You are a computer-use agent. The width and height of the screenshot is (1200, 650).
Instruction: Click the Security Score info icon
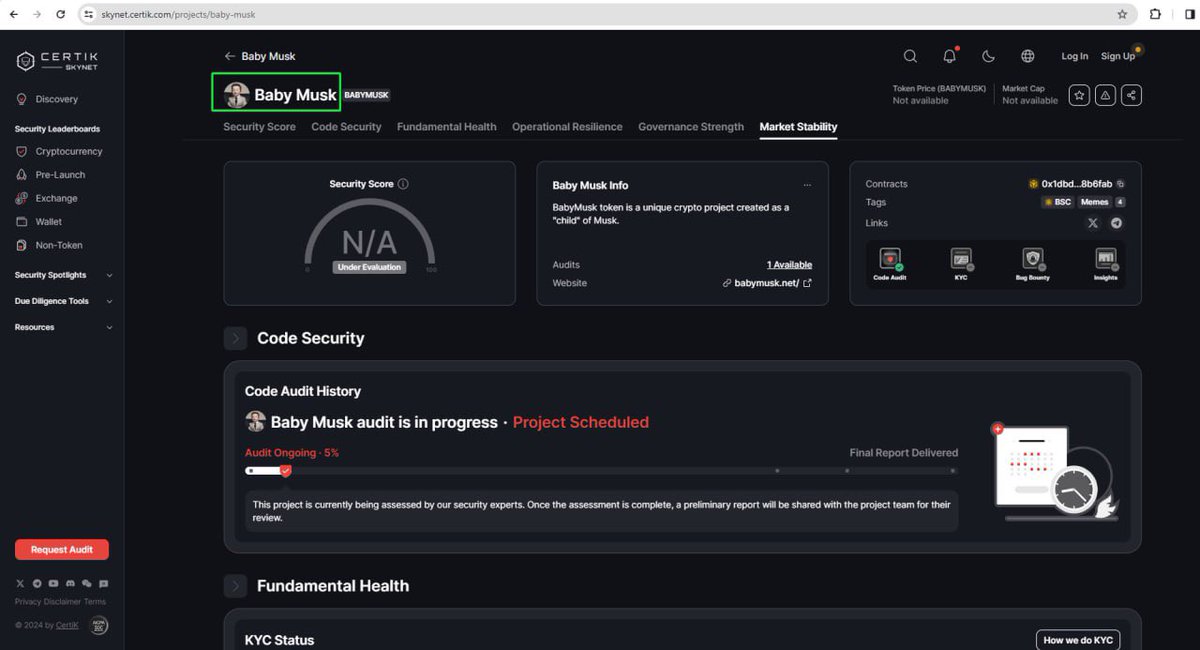pyautogui.click(x=403, y=184)
